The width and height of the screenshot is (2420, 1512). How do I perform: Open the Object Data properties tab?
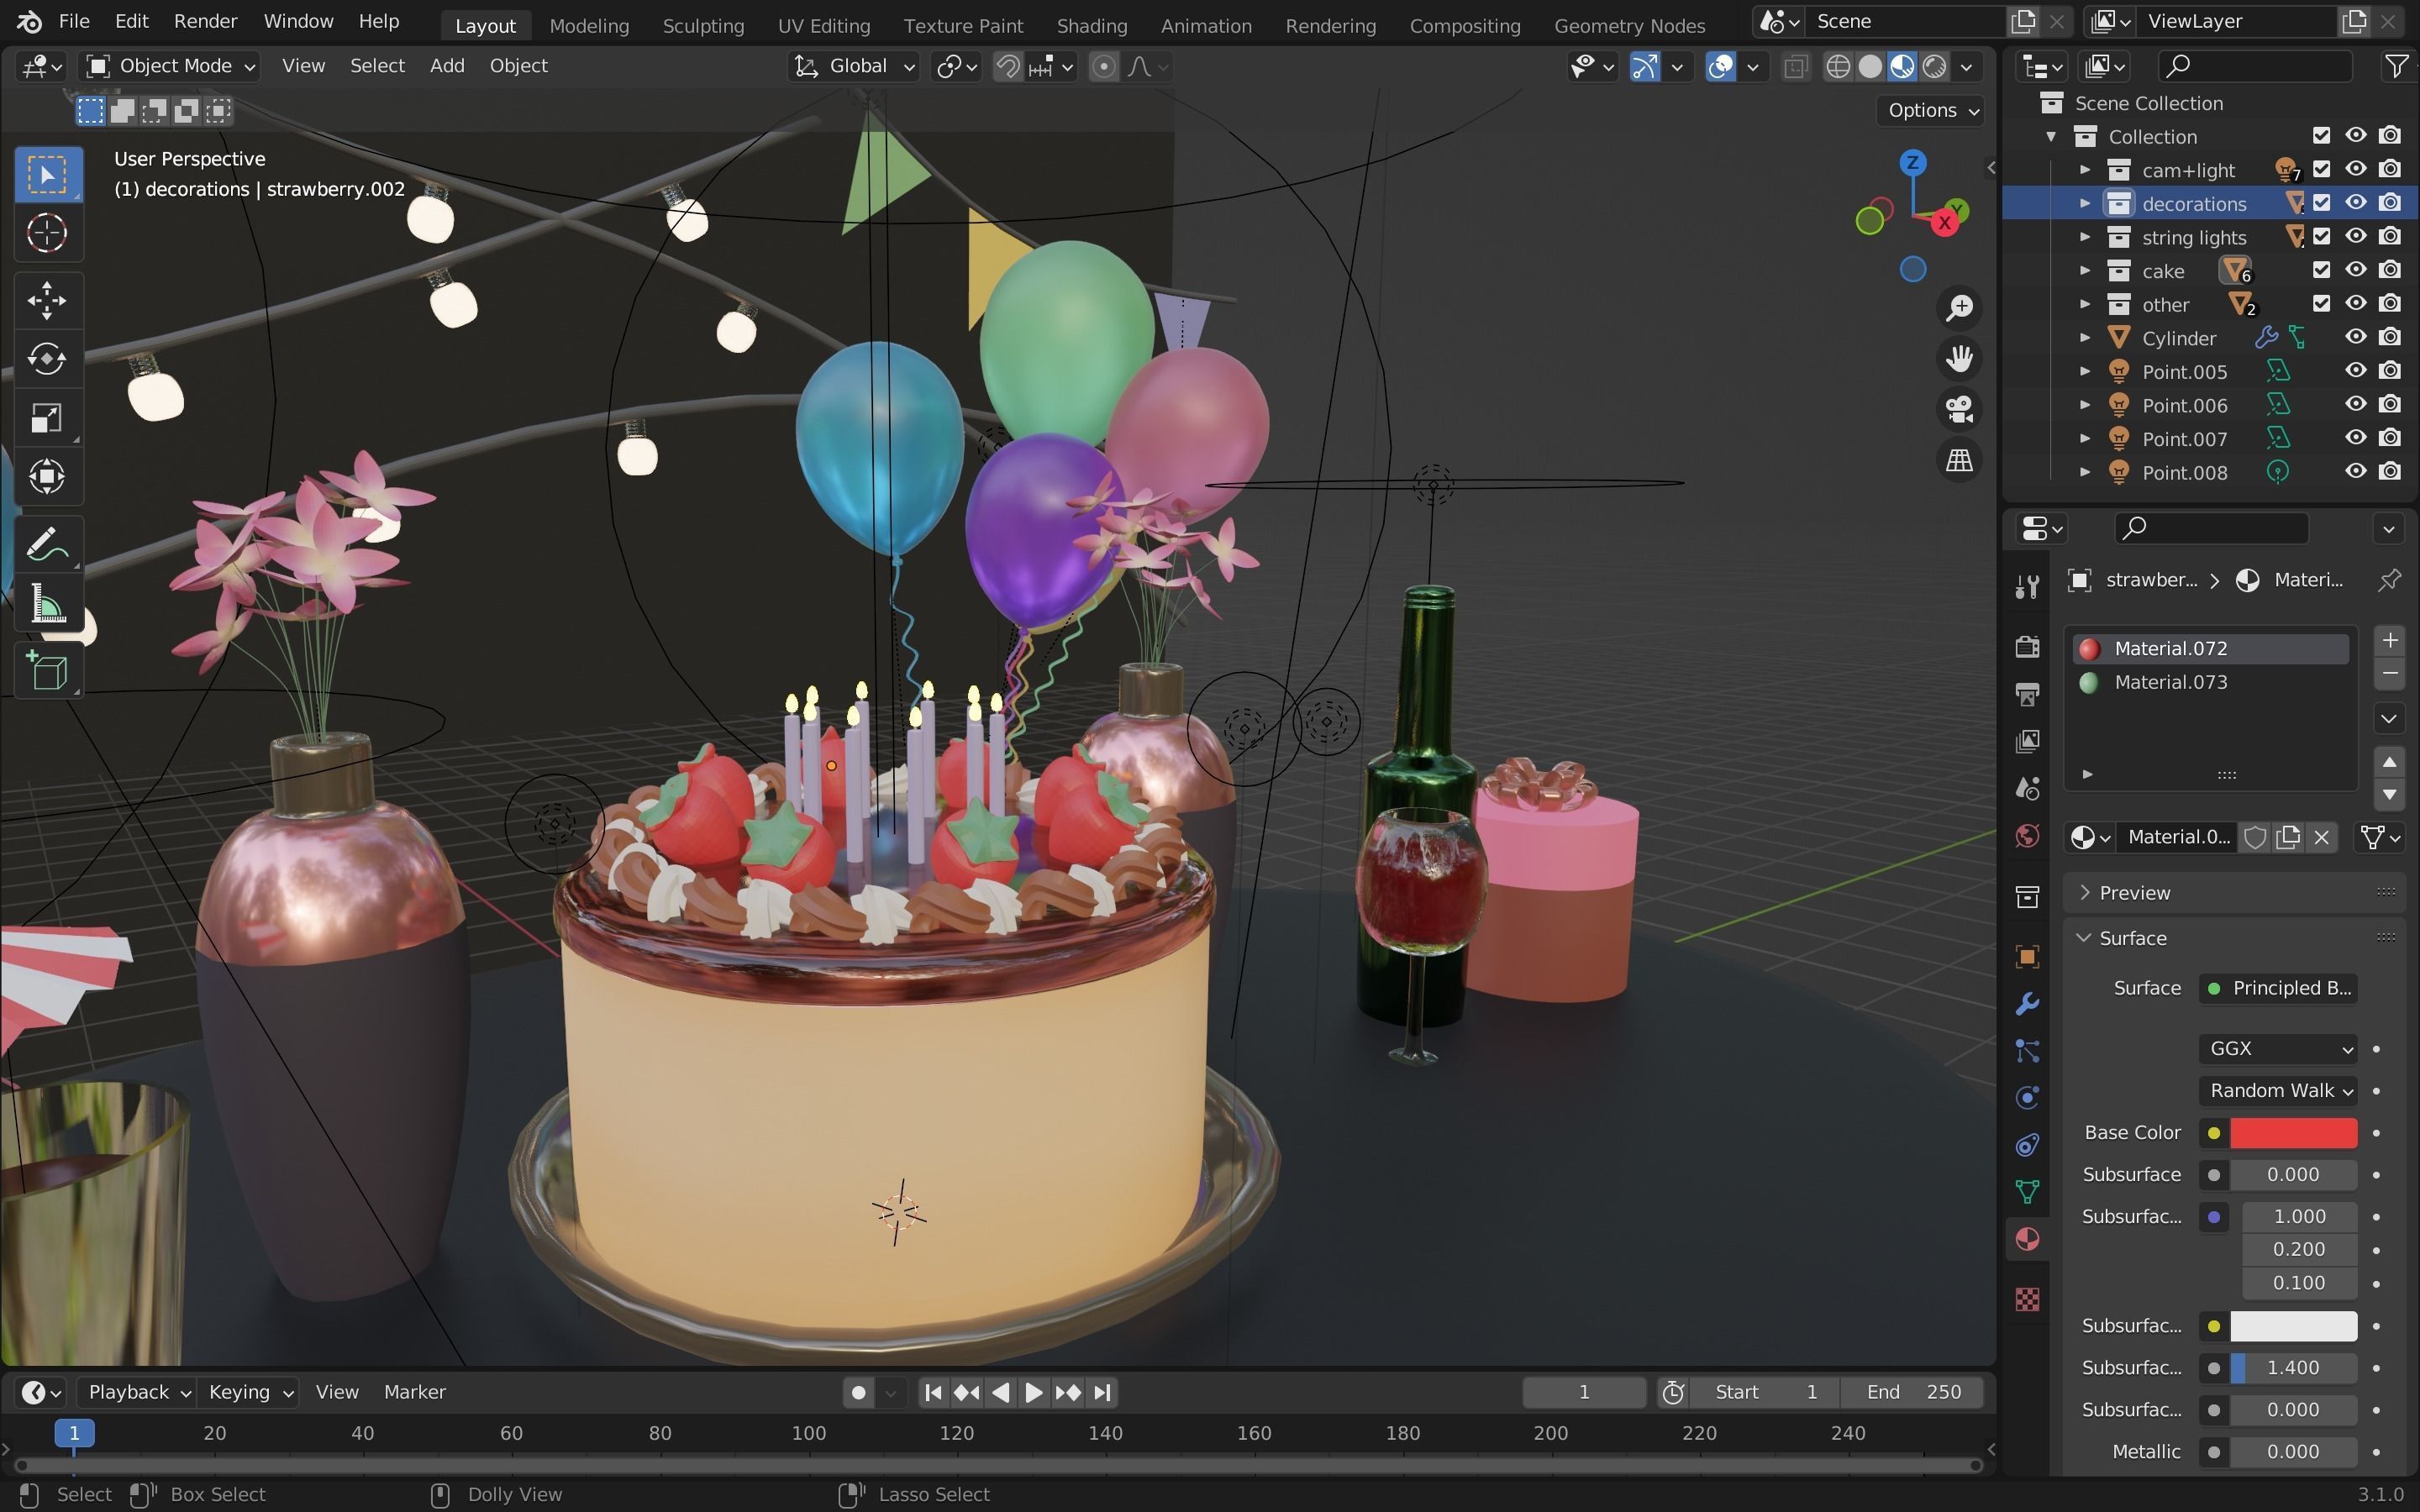[2027, 1192]
